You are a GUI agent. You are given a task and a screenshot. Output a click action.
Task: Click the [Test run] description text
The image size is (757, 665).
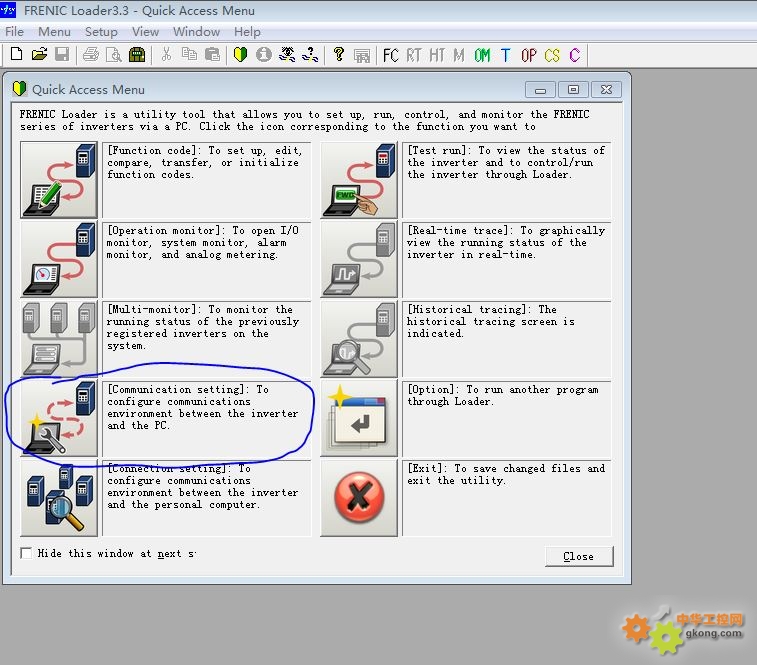pyautogui.click(x=506, y=163)
